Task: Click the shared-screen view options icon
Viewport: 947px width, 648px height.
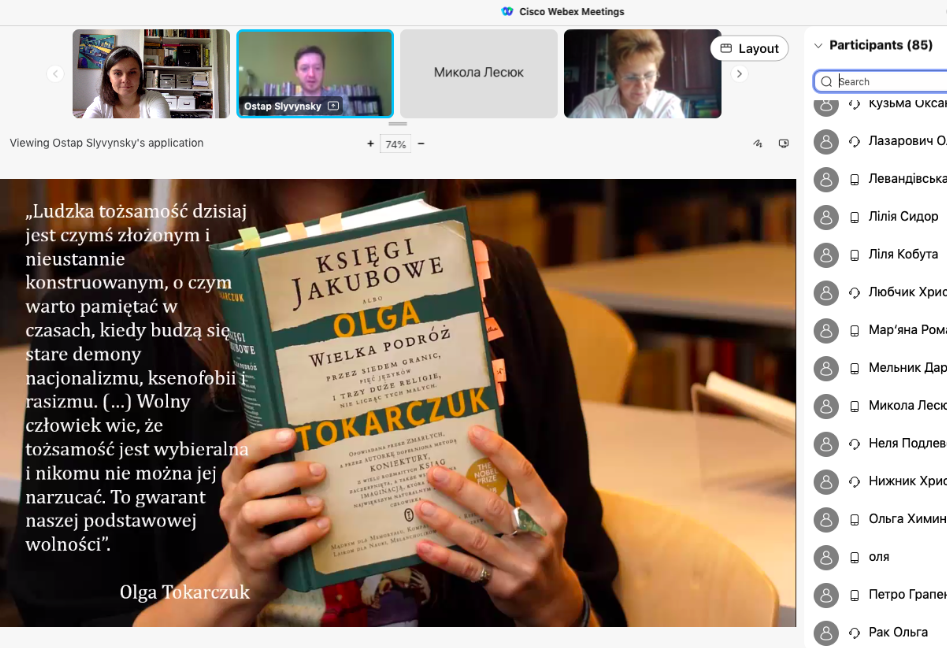Action: point(784,144)
